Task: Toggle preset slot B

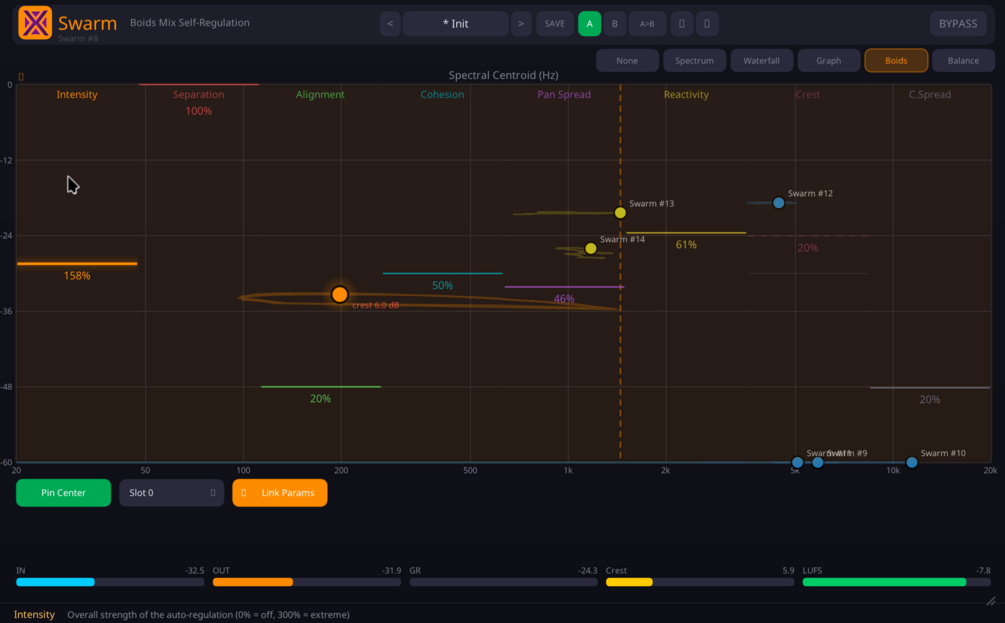Action: (615, 24)
